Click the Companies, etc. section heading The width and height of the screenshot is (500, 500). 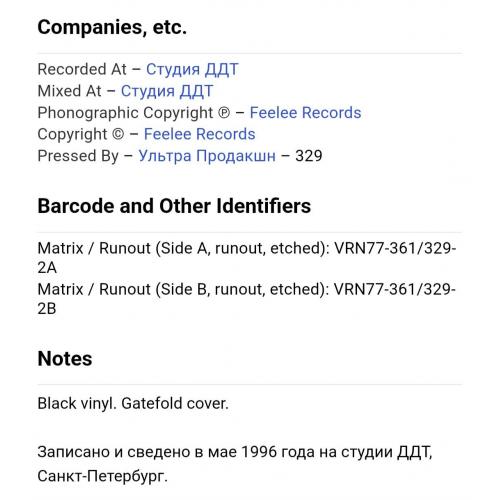point(112,27)
